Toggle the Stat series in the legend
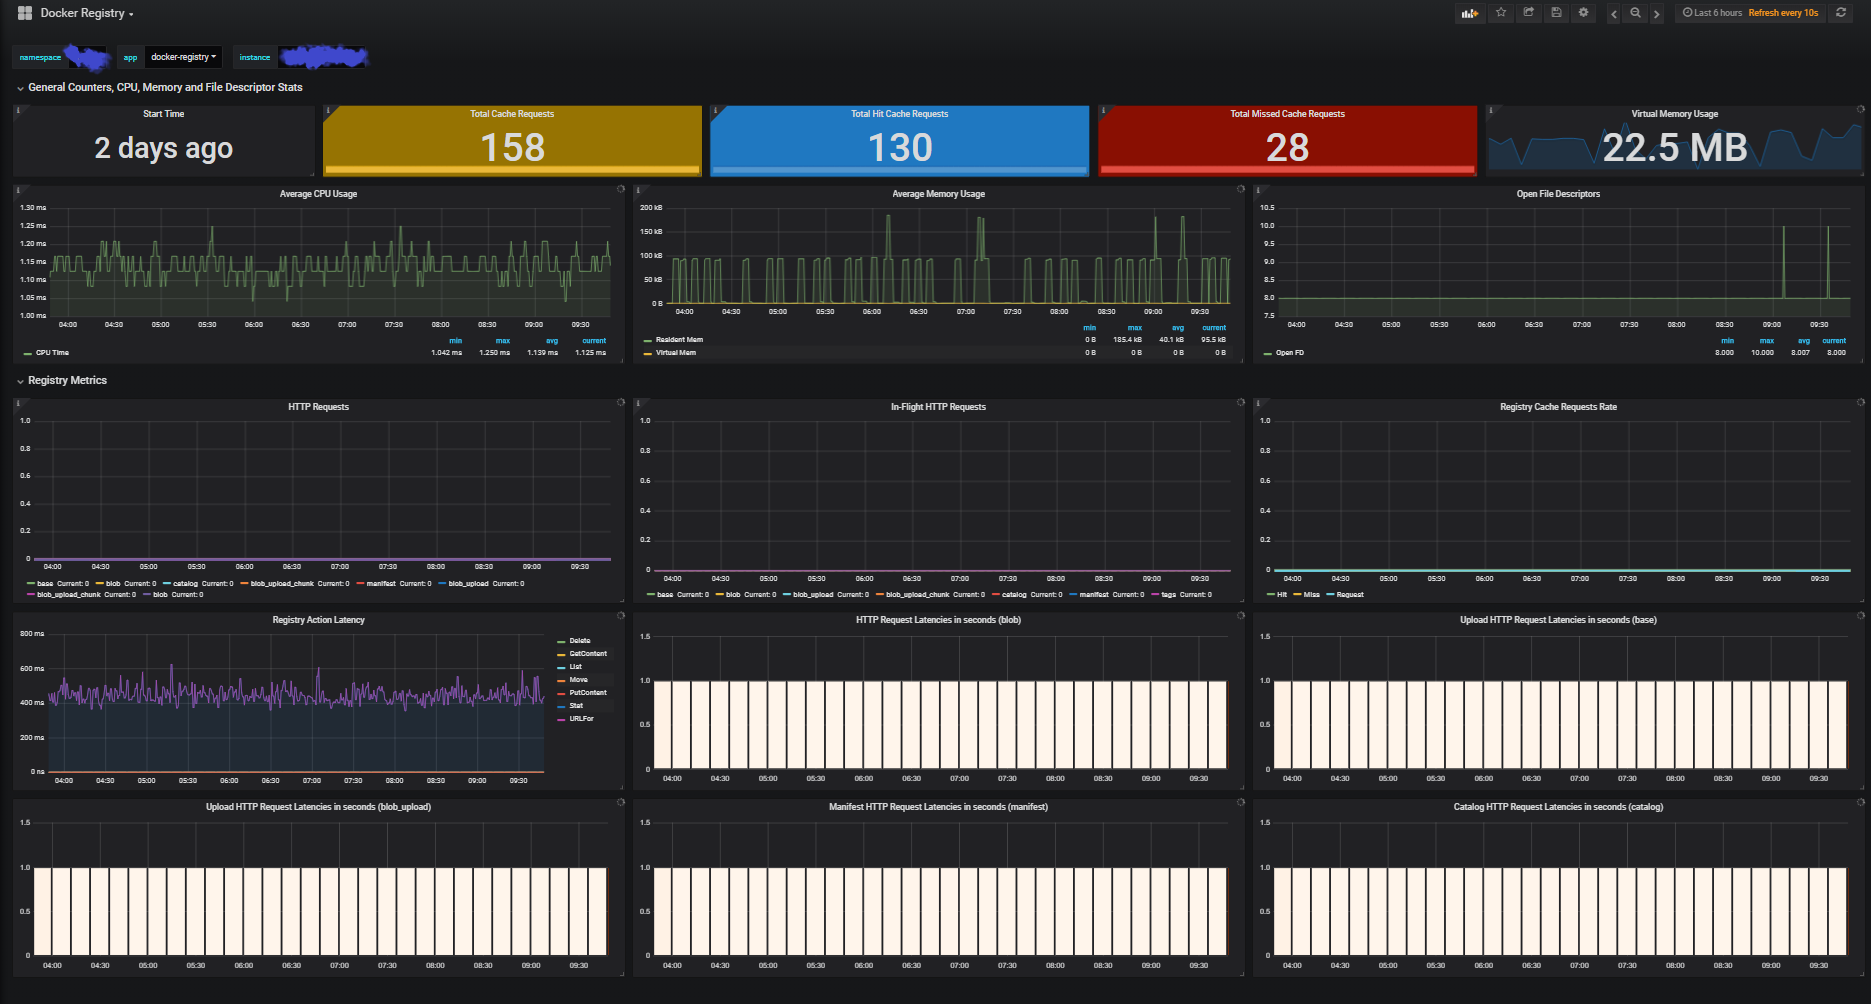 point(576,706)
